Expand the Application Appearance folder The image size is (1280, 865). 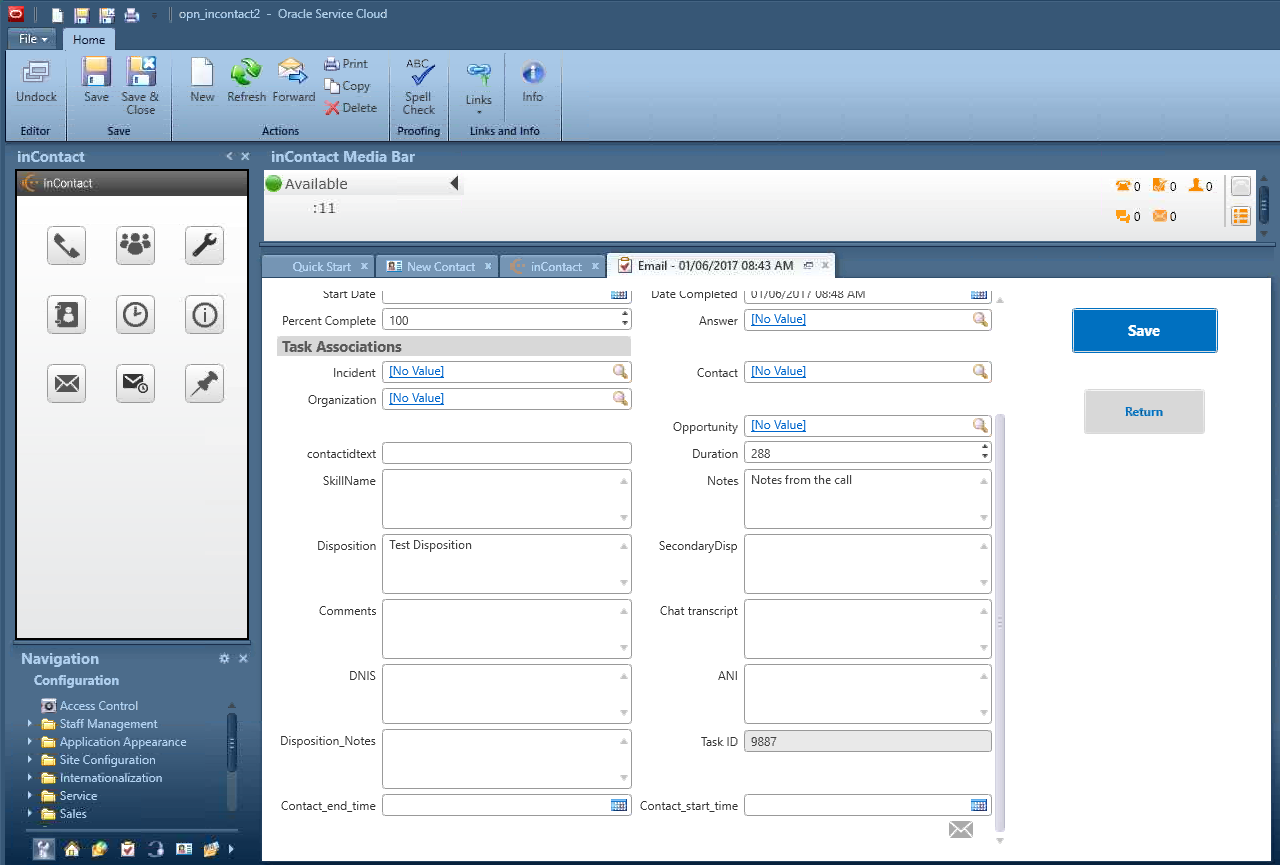coord(29,742)
